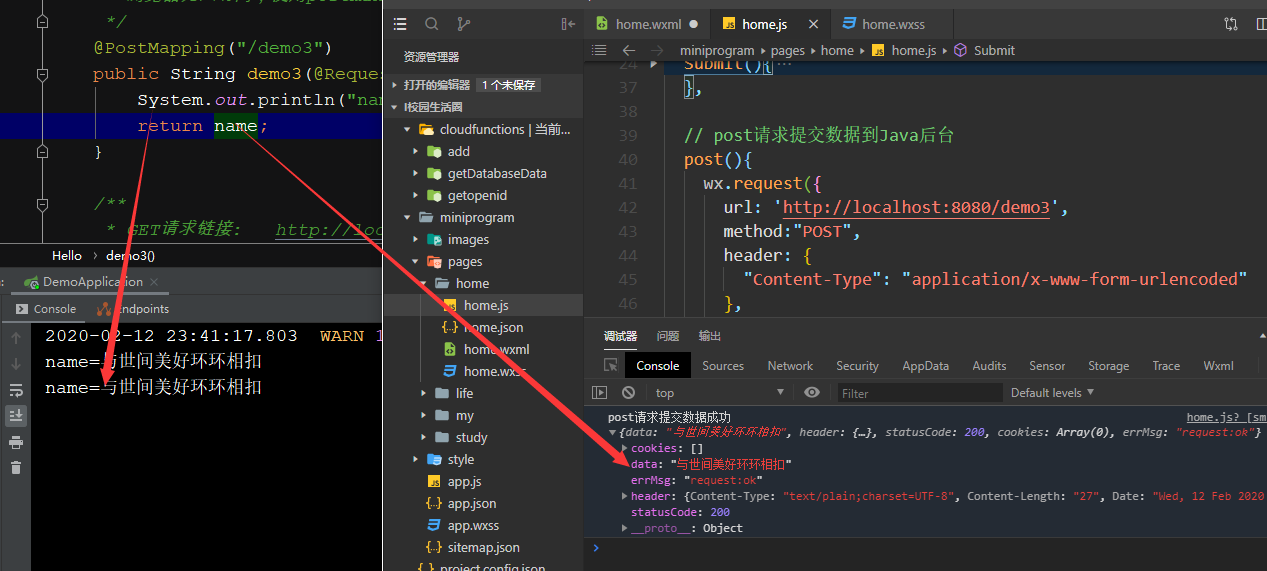Click the trash icon to clear IntelliJ console
Image resolution: width=1267 pixels, height=571 pixels.
(16, 468)
